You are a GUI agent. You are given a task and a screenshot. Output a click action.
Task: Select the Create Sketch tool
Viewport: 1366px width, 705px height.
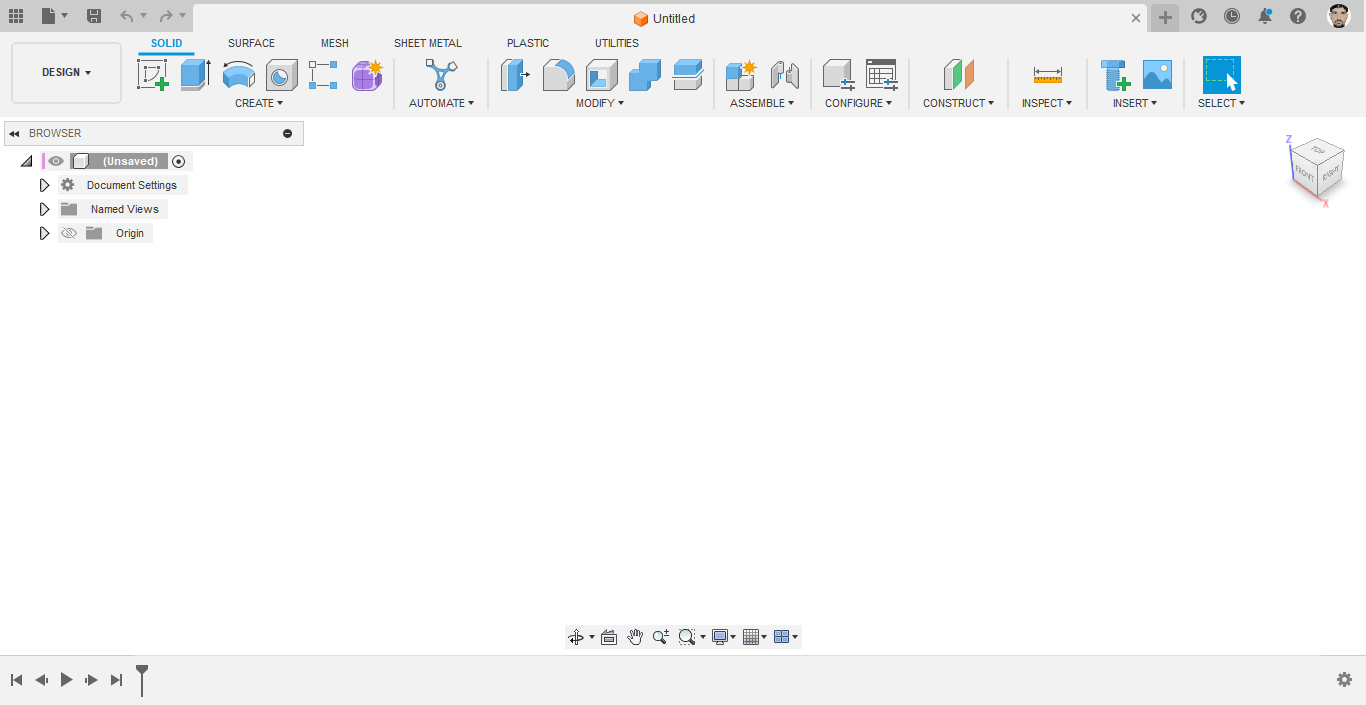(x=154, y=75)
